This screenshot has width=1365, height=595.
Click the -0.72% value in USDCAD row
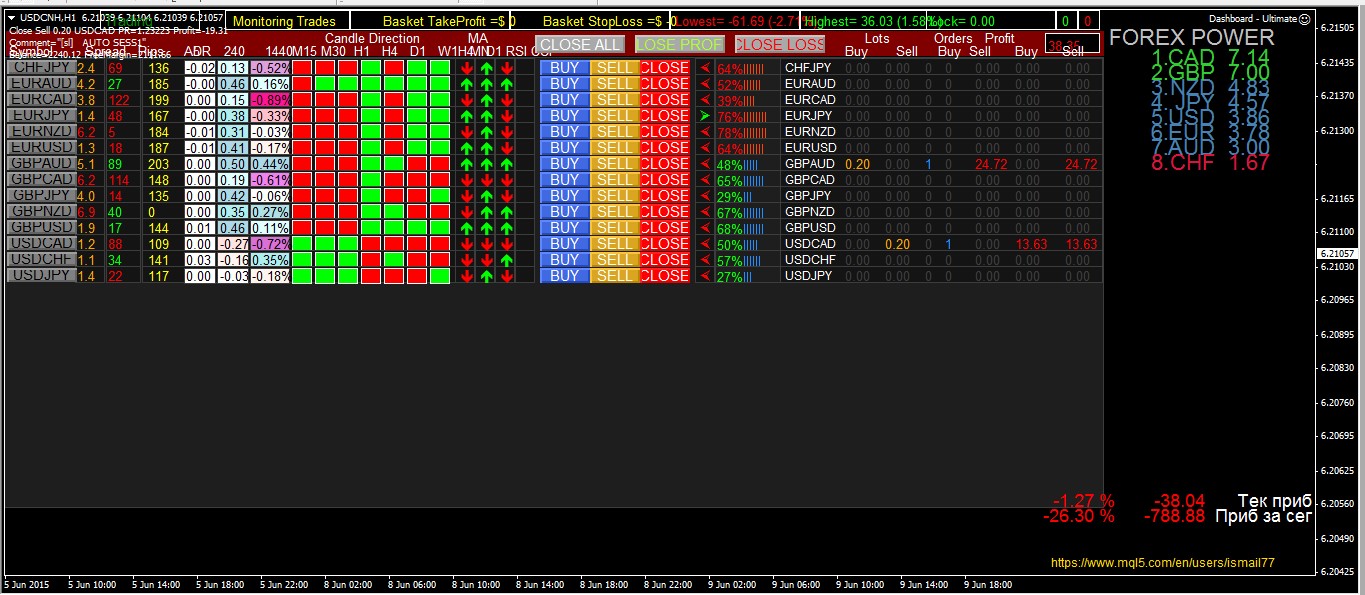point(270,244)
